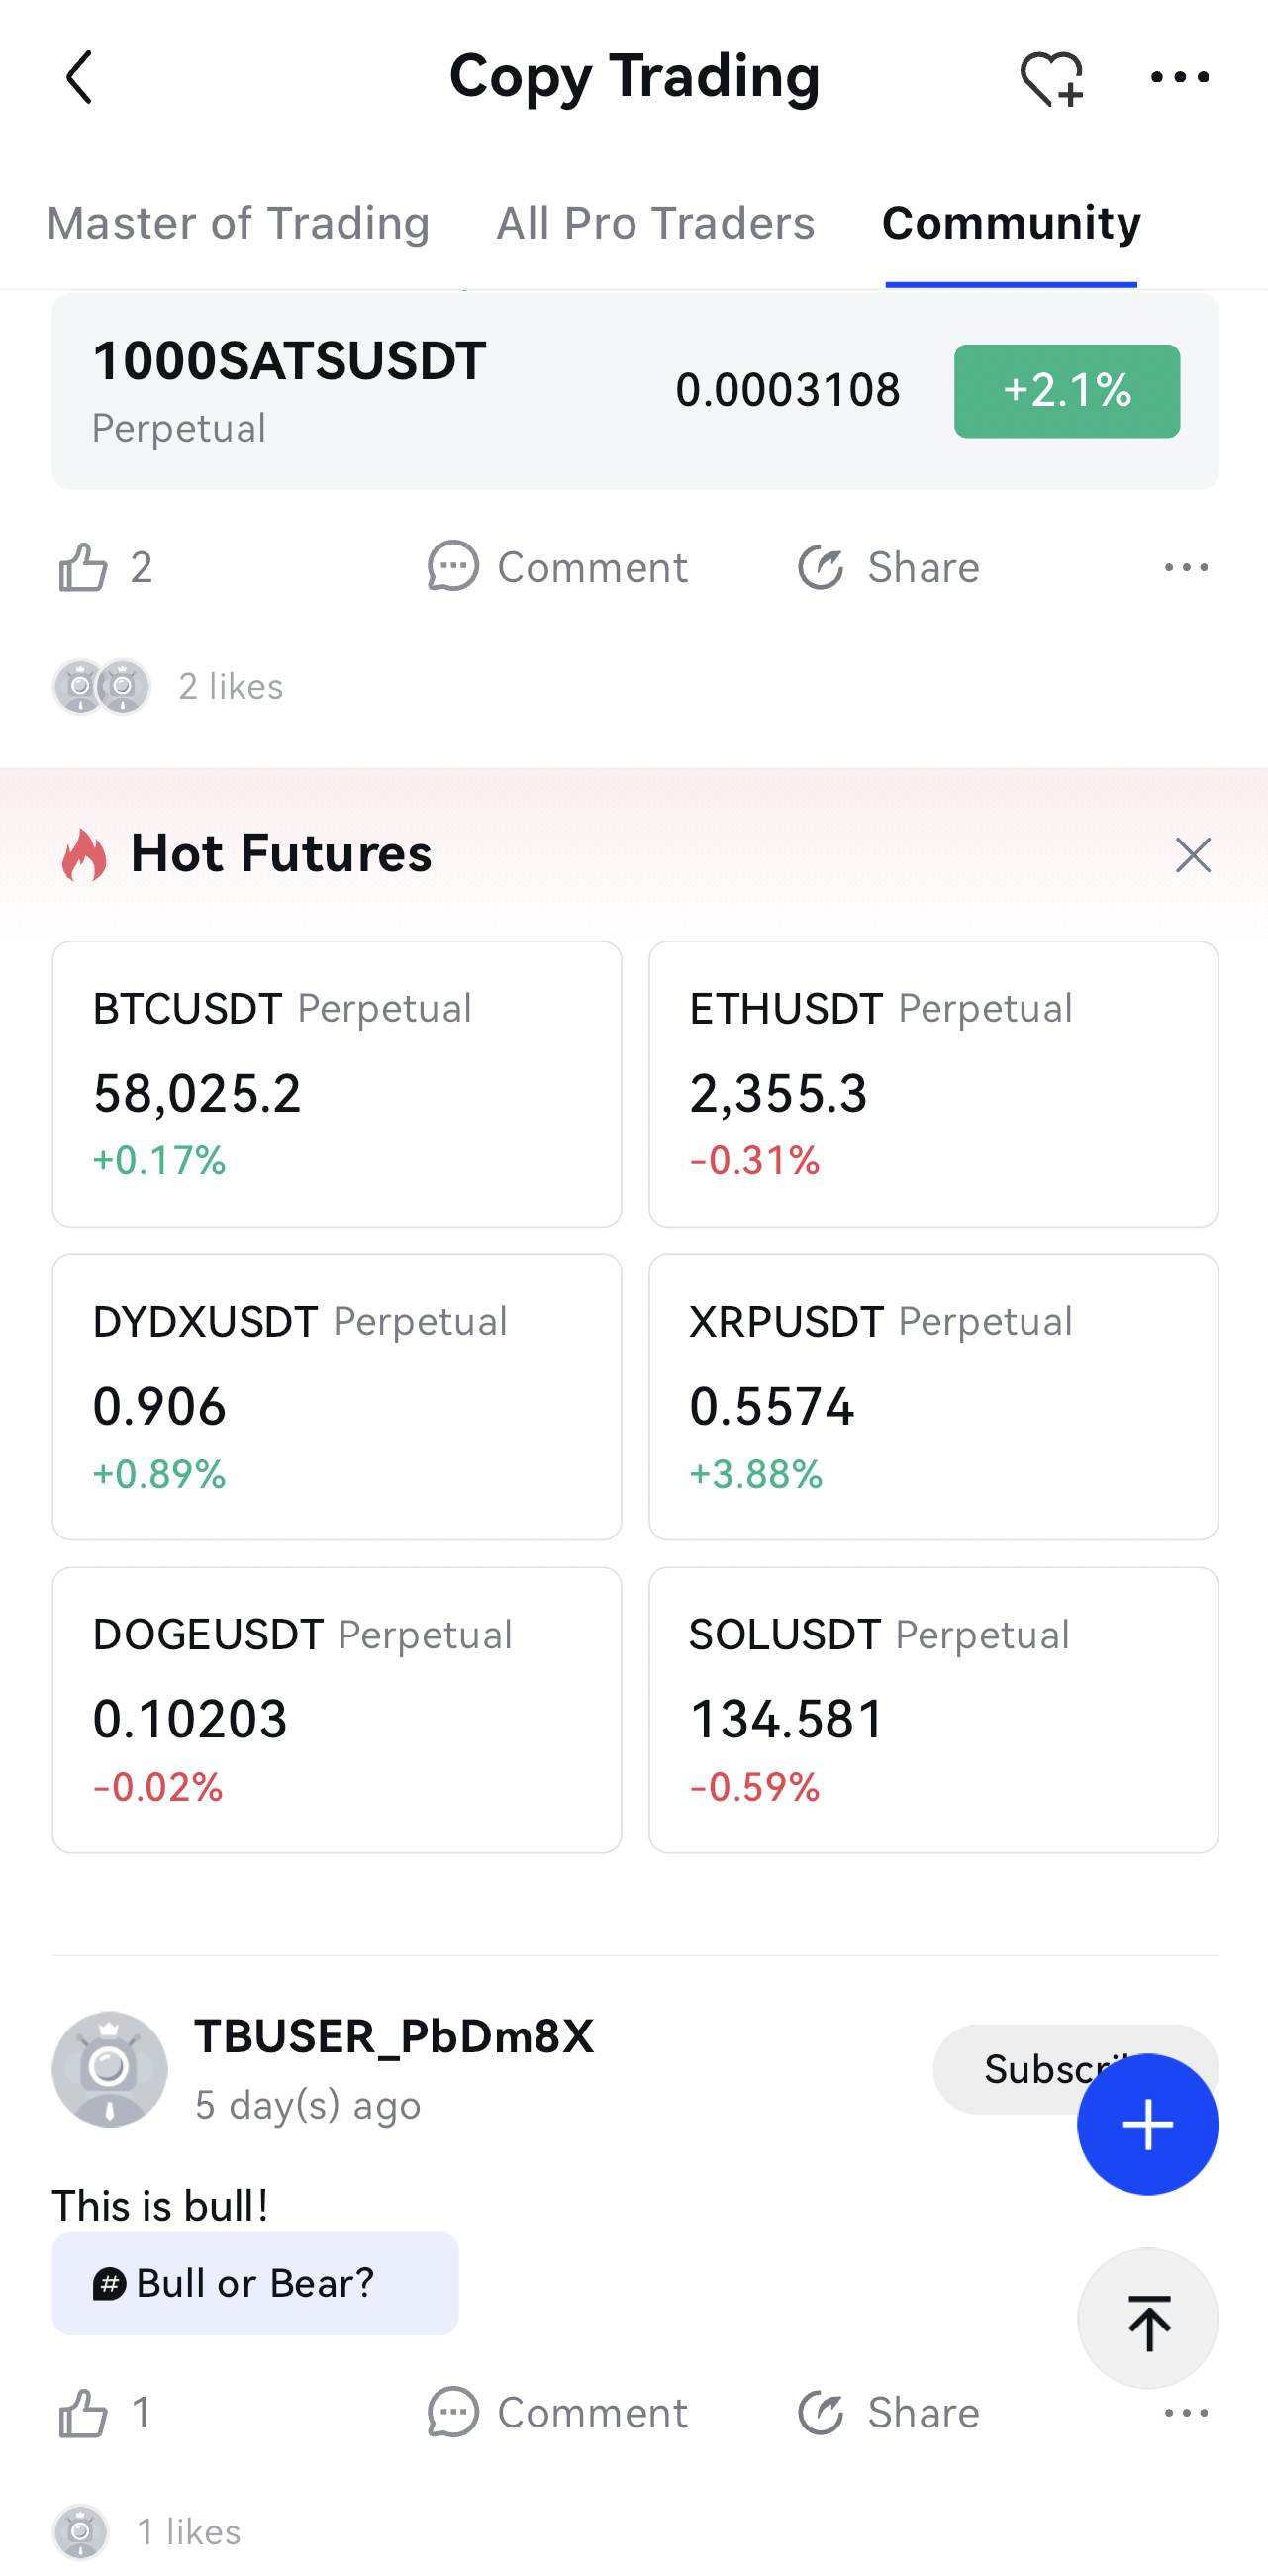This screenshot has width=1268, height=2576.
Task: Expand more options for 1000SATSUSDT post
Action: pos(1186,568)
